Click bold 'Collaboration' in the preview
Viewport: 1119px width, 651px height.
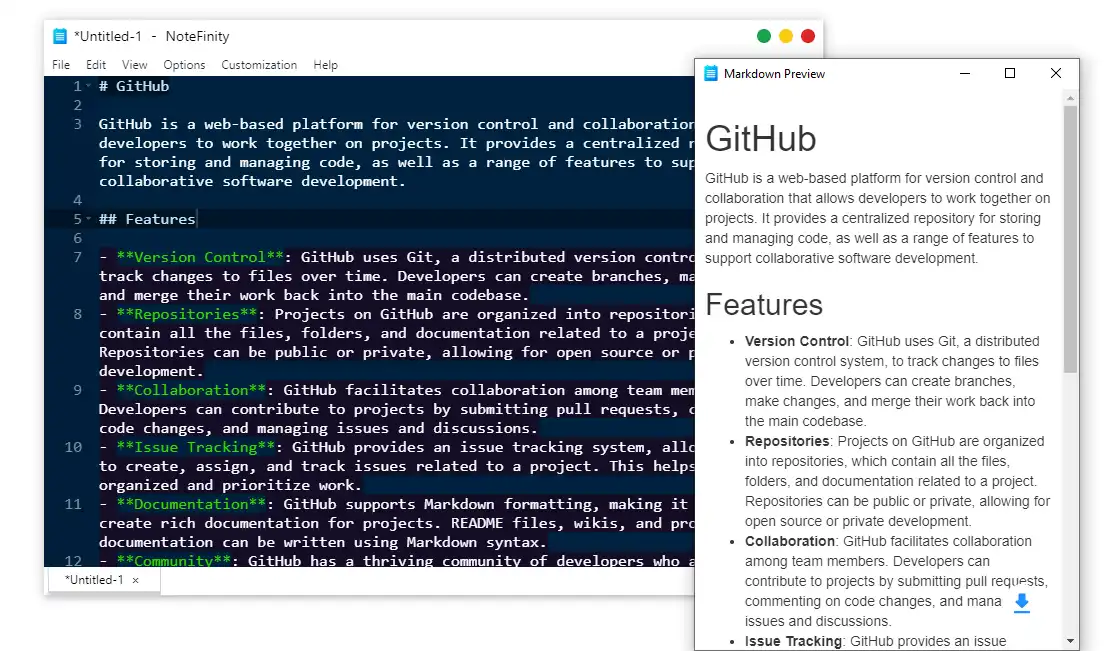click(x=789, y=541)
